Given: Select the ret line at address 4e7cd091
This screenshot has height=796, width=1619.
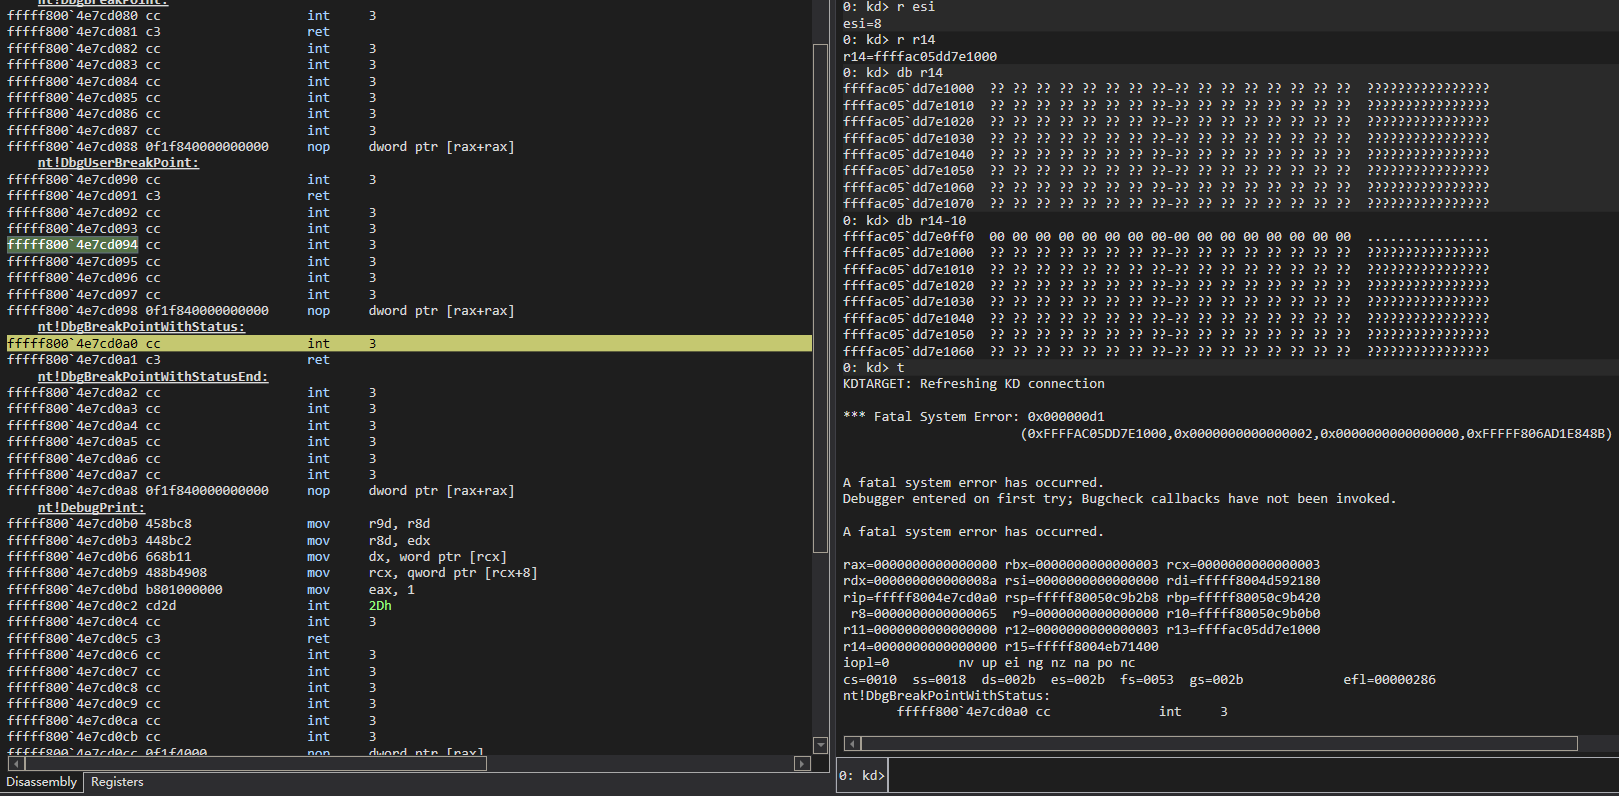Looking at the screenshot, I should click(x=409, y=196).
